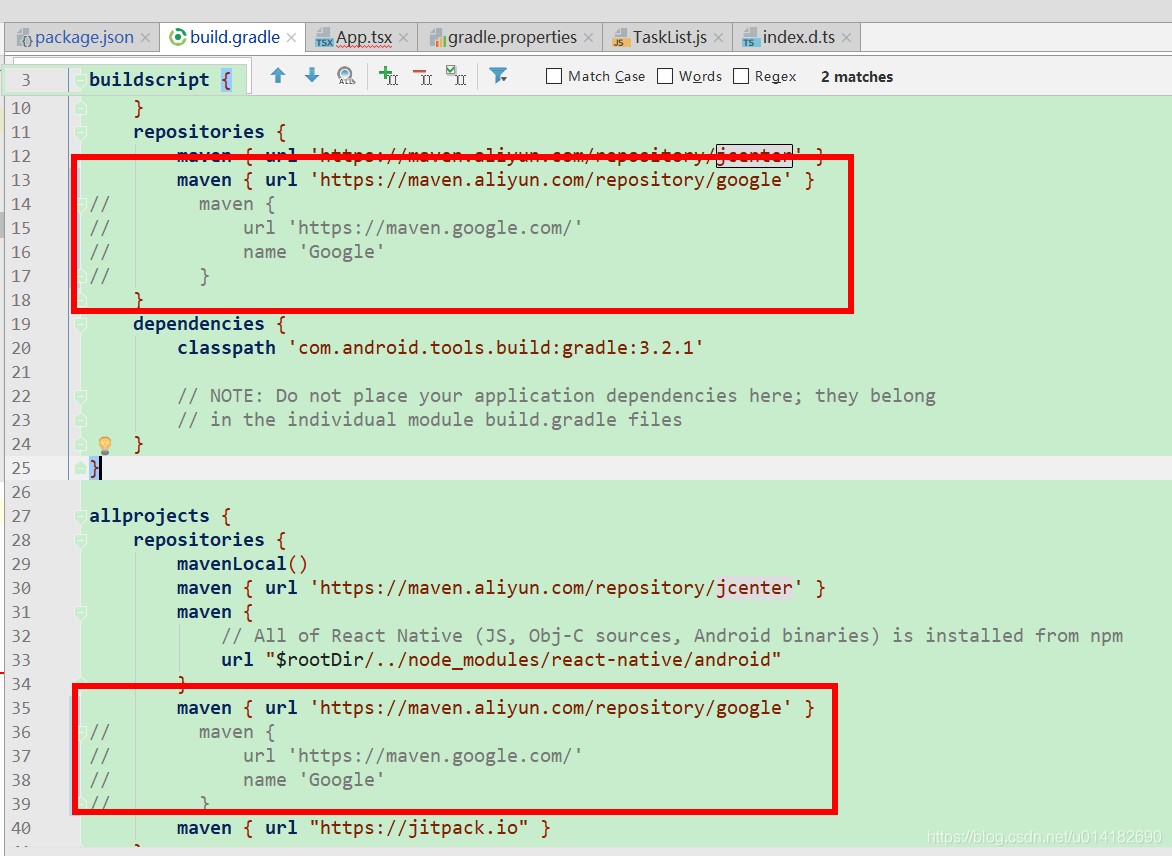This screenshot has width=1172, height=856.
Task: Click the classpath gradle:3.2.1 string
Action: pyautogui.click(x=496, y=348)
